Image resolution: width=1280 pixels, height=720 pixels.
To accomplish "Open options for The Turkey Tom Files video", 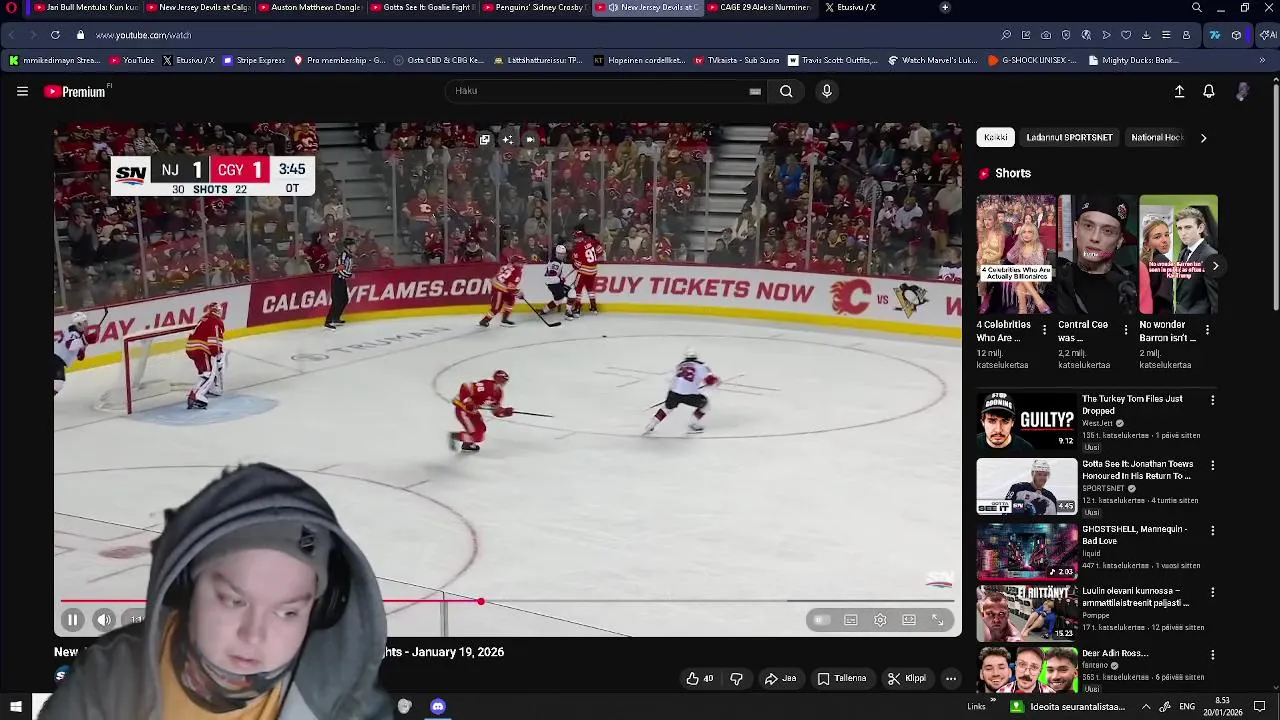I will pyautogui.click(x=1213, y=400).
